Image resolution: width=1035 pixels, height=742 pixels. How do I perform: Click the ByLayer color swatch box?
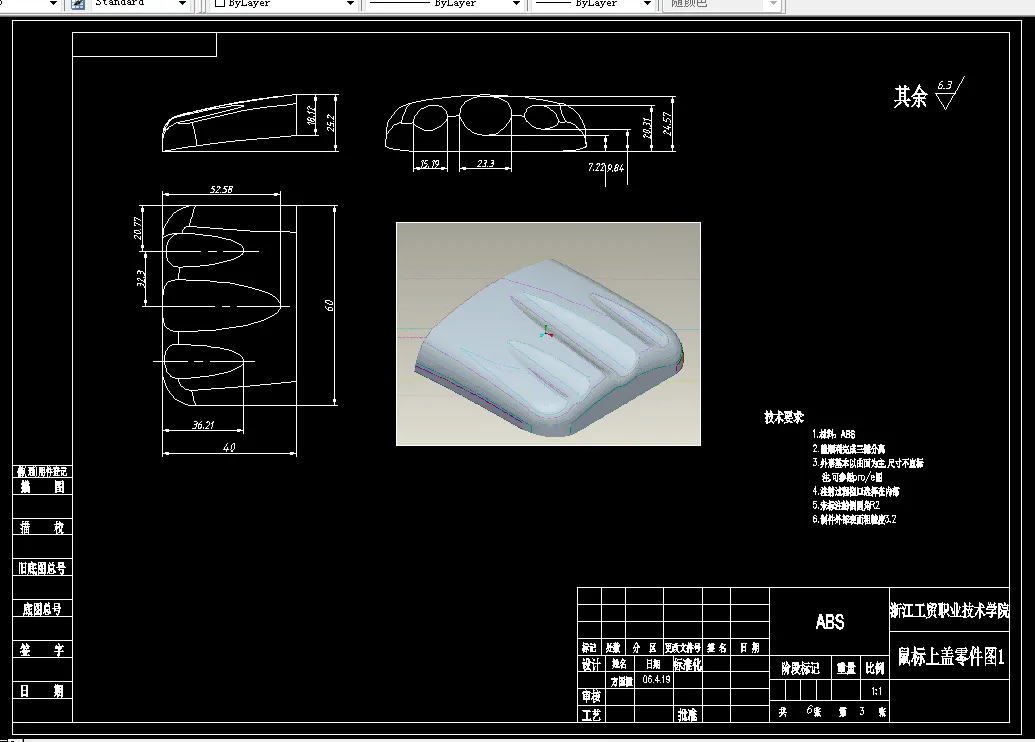click(220, 3)
